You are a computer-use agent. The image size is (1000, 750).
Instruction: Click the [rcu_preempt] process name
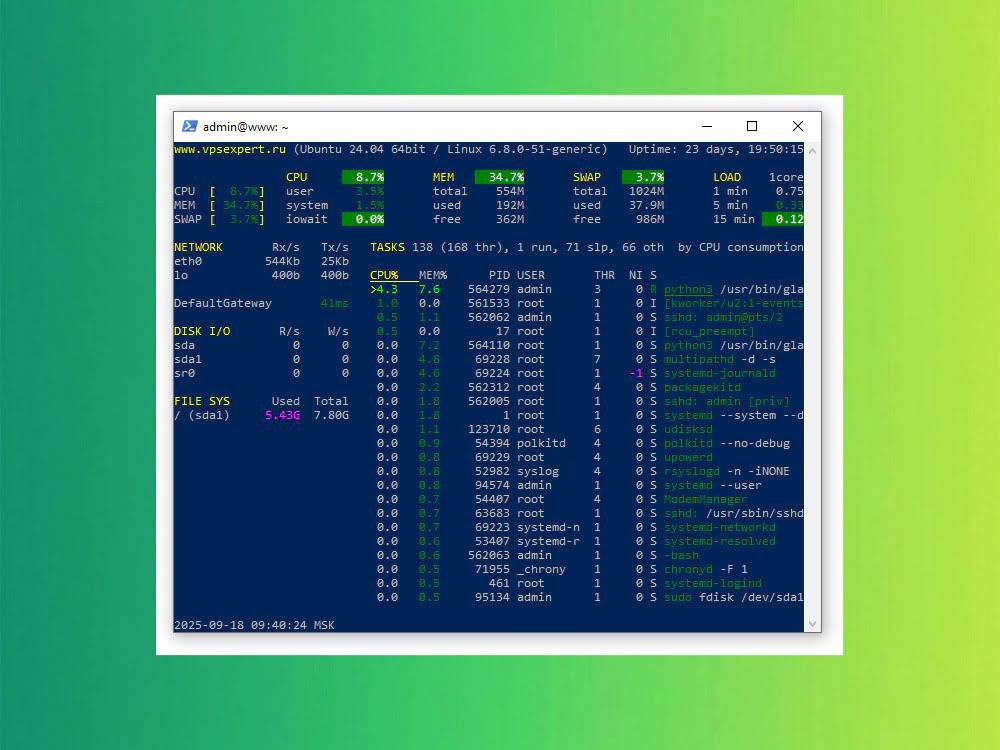pyautogui.click(x=709, y=332)
